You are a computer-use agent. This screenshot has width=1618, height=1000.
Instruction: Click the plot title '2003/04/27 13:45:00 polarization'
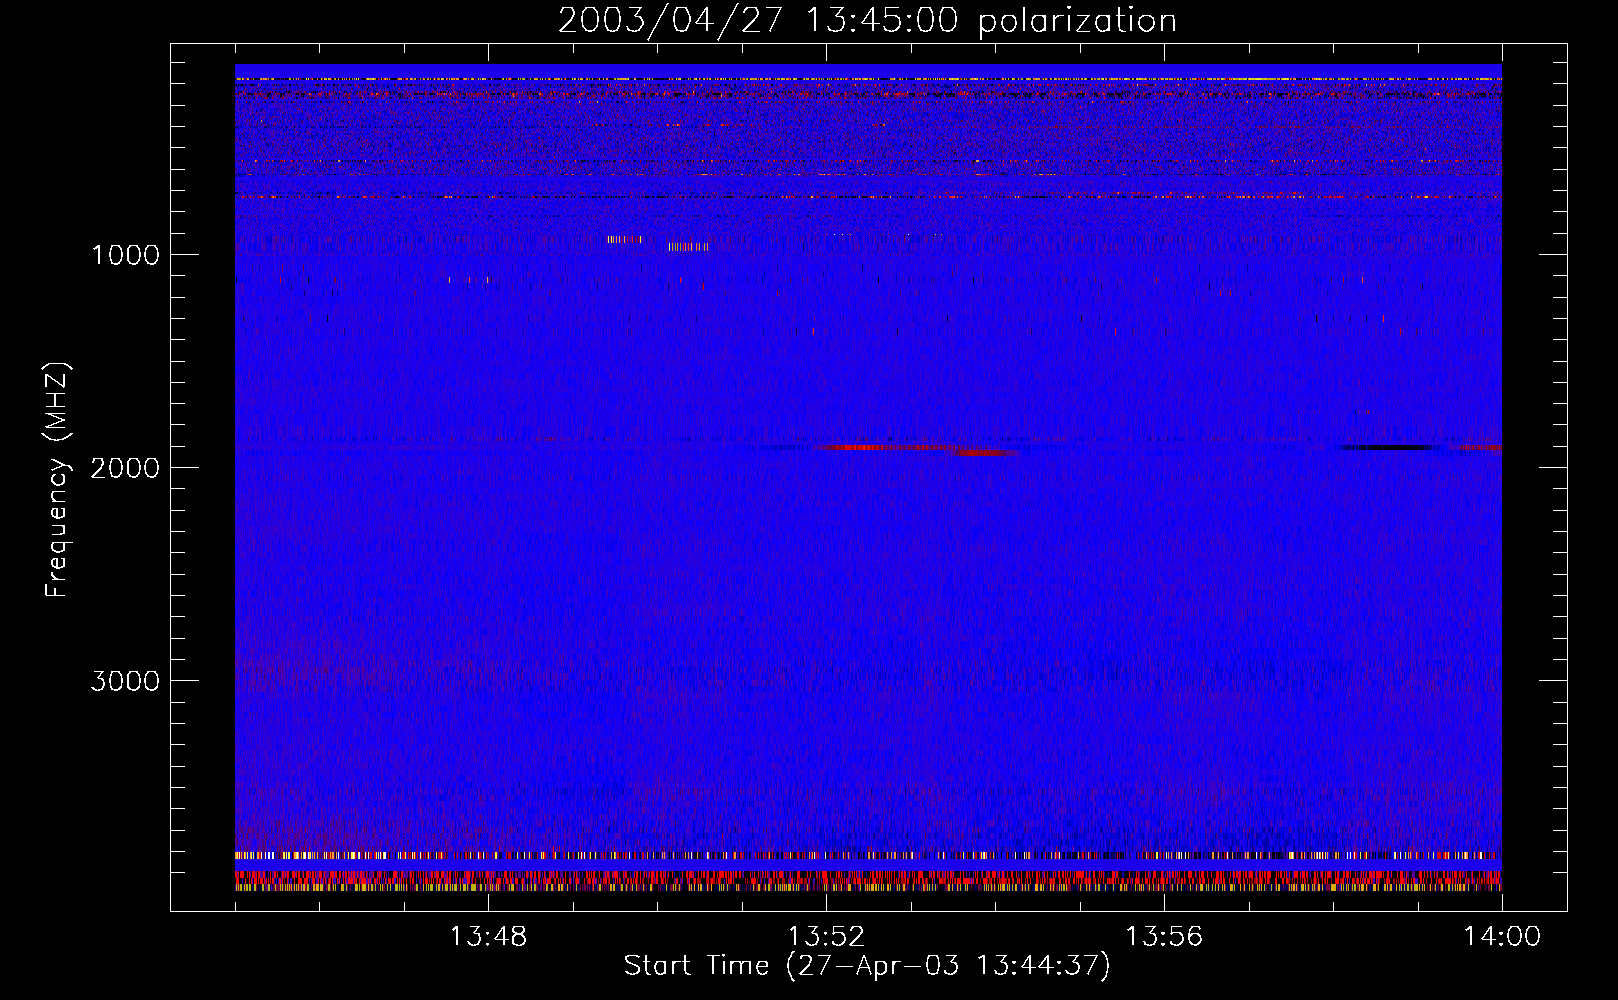(867, 21)
